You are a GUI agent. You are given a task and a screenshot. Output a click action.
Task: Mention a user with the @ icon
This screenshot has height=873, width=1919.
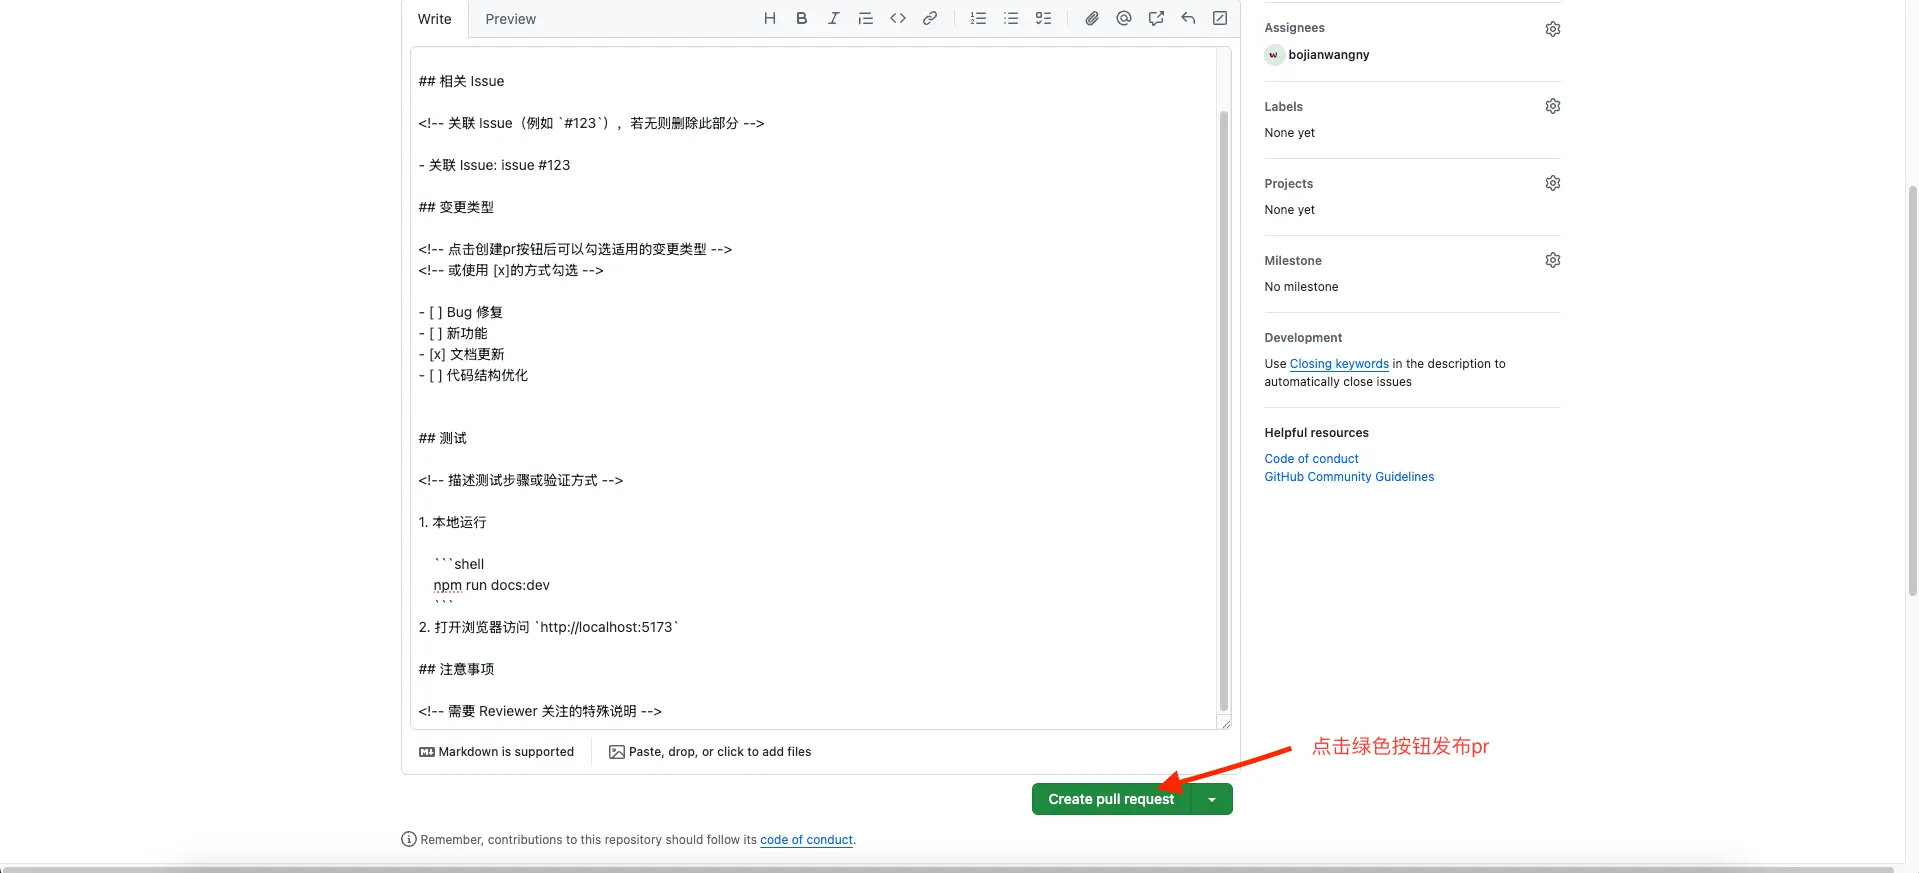1124,18
